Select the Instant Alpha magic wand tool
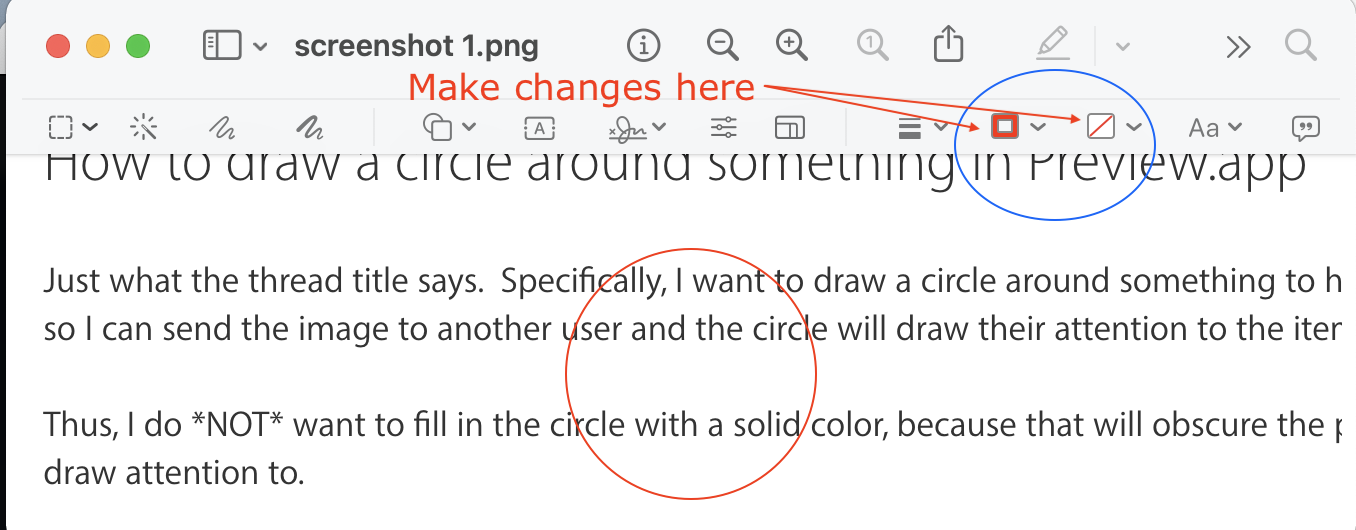The image size is (1356, 530). coord(145,127)
